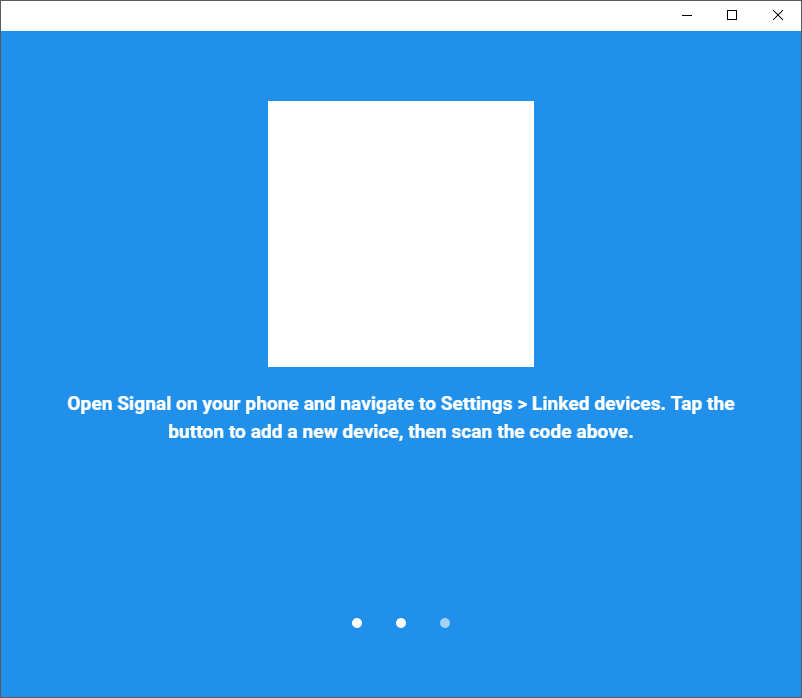This screenshot has width=802, height=698.
Task: Minimize the Signal setup window
Action: pos(687,15)
